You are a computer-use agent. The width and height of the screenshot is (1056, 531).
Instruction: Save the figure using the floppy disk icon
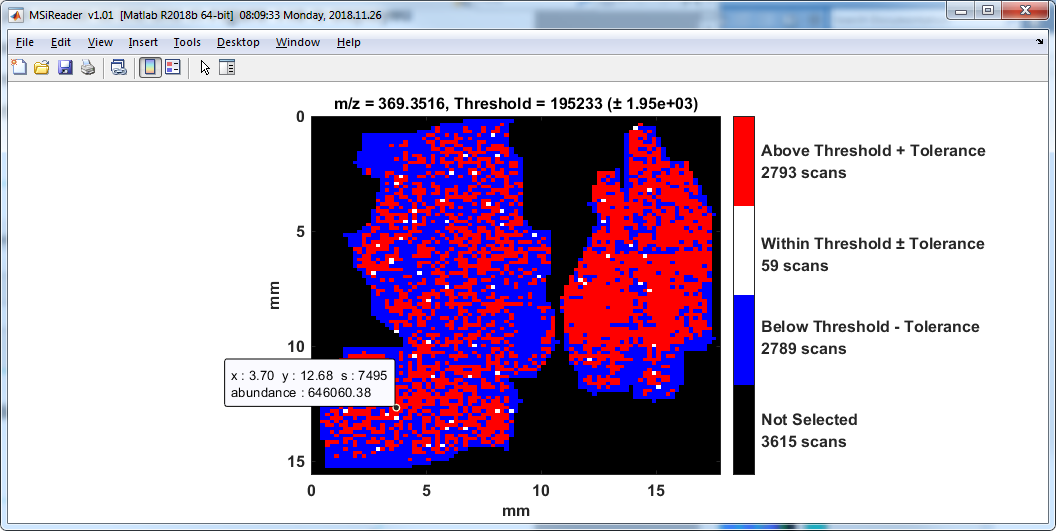click(65, 68)
